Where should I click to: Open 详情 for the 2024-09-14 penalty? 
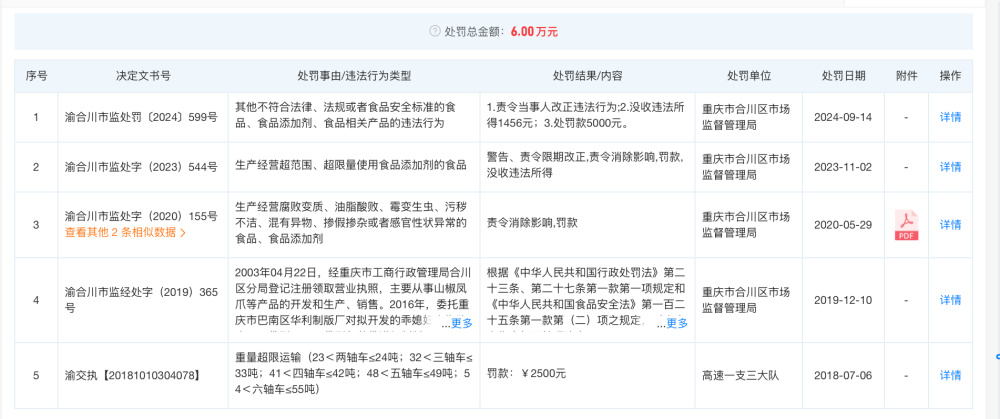coord(950,117)
